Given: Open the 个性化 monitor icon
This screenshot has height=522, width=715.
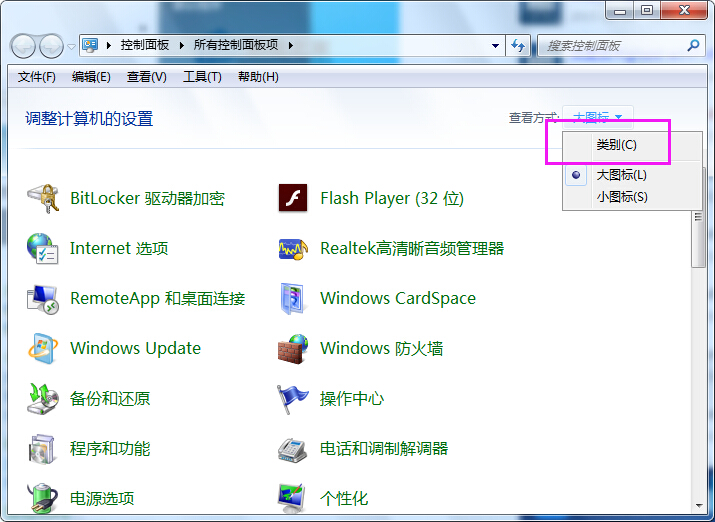Looking at the screenshot, I should tap(292, 498).
